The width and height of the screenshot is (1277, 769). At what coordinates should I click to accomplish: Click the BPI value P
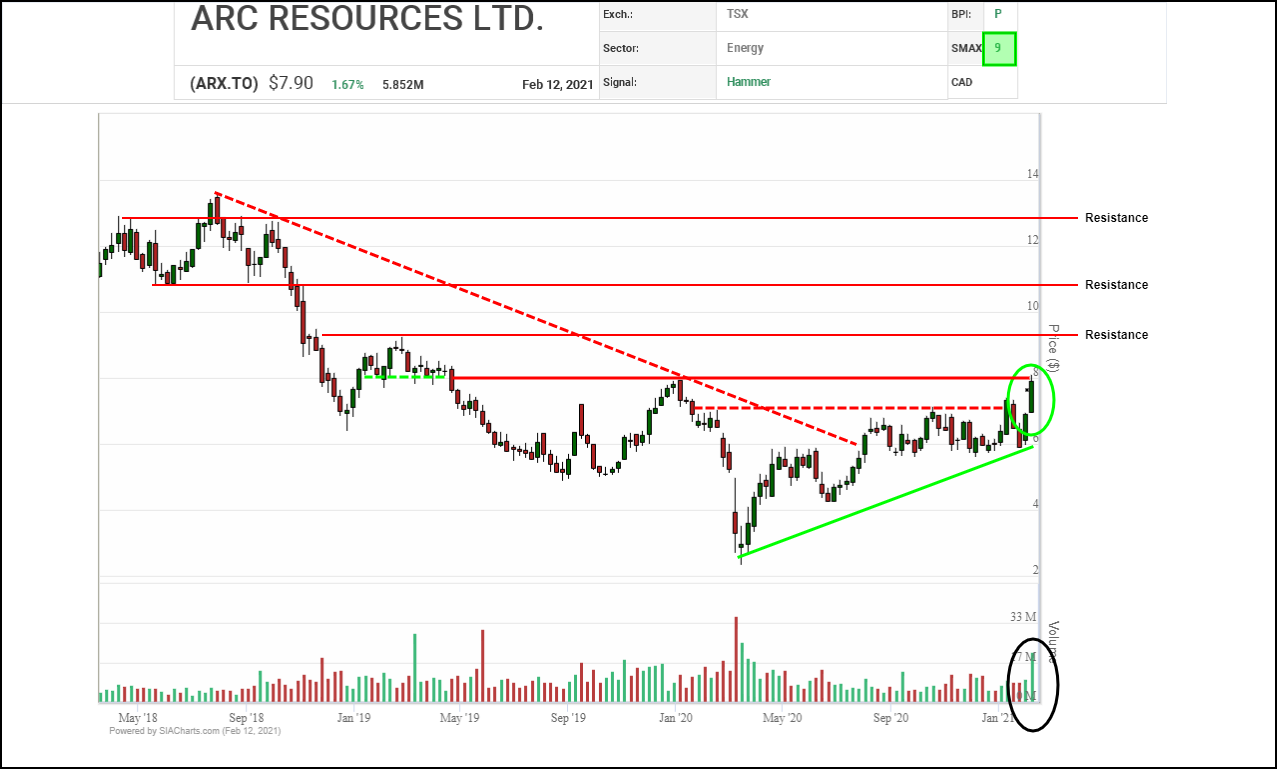(997, 15)
